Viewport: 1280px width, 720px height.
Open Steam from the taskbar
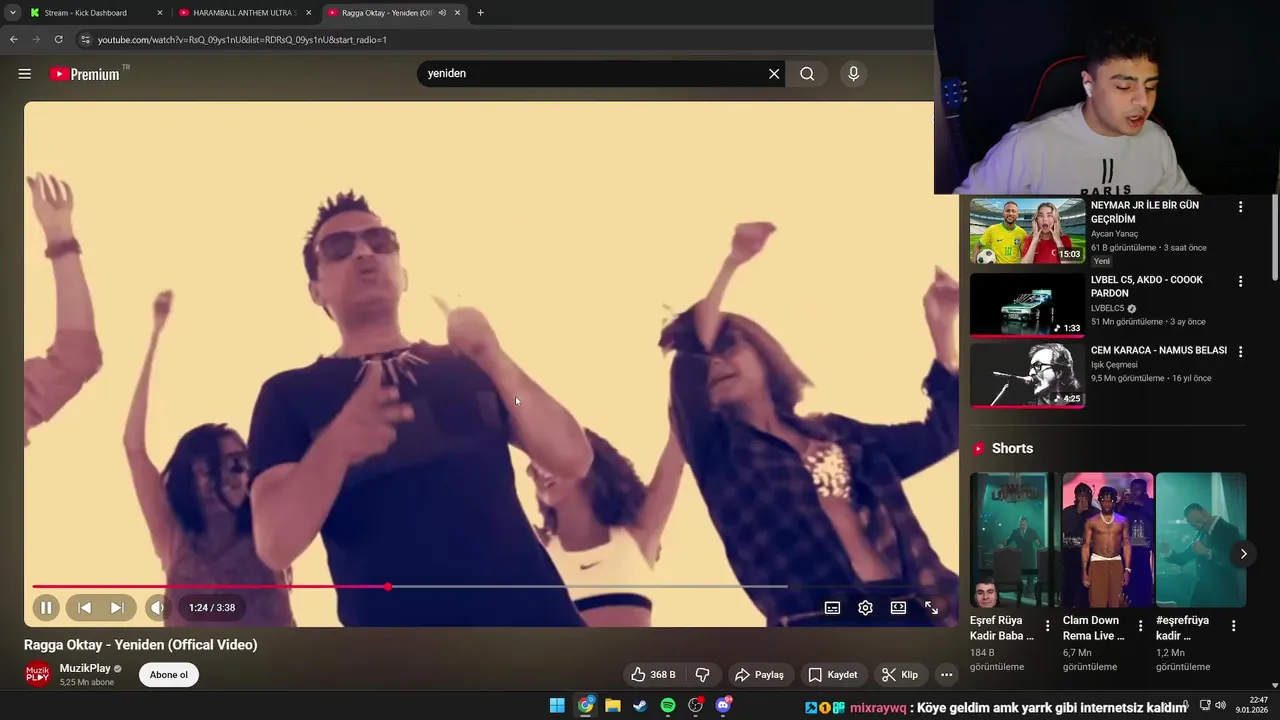[x=640, y=705]
